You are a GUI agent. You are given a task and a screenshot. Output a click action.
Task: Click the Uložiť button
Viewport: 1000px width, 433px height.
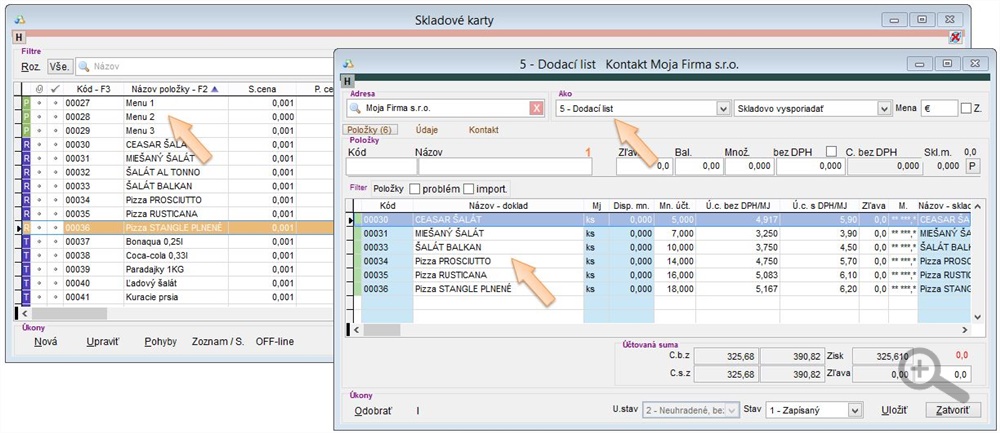pyautogui.click(x=894, y=410)
